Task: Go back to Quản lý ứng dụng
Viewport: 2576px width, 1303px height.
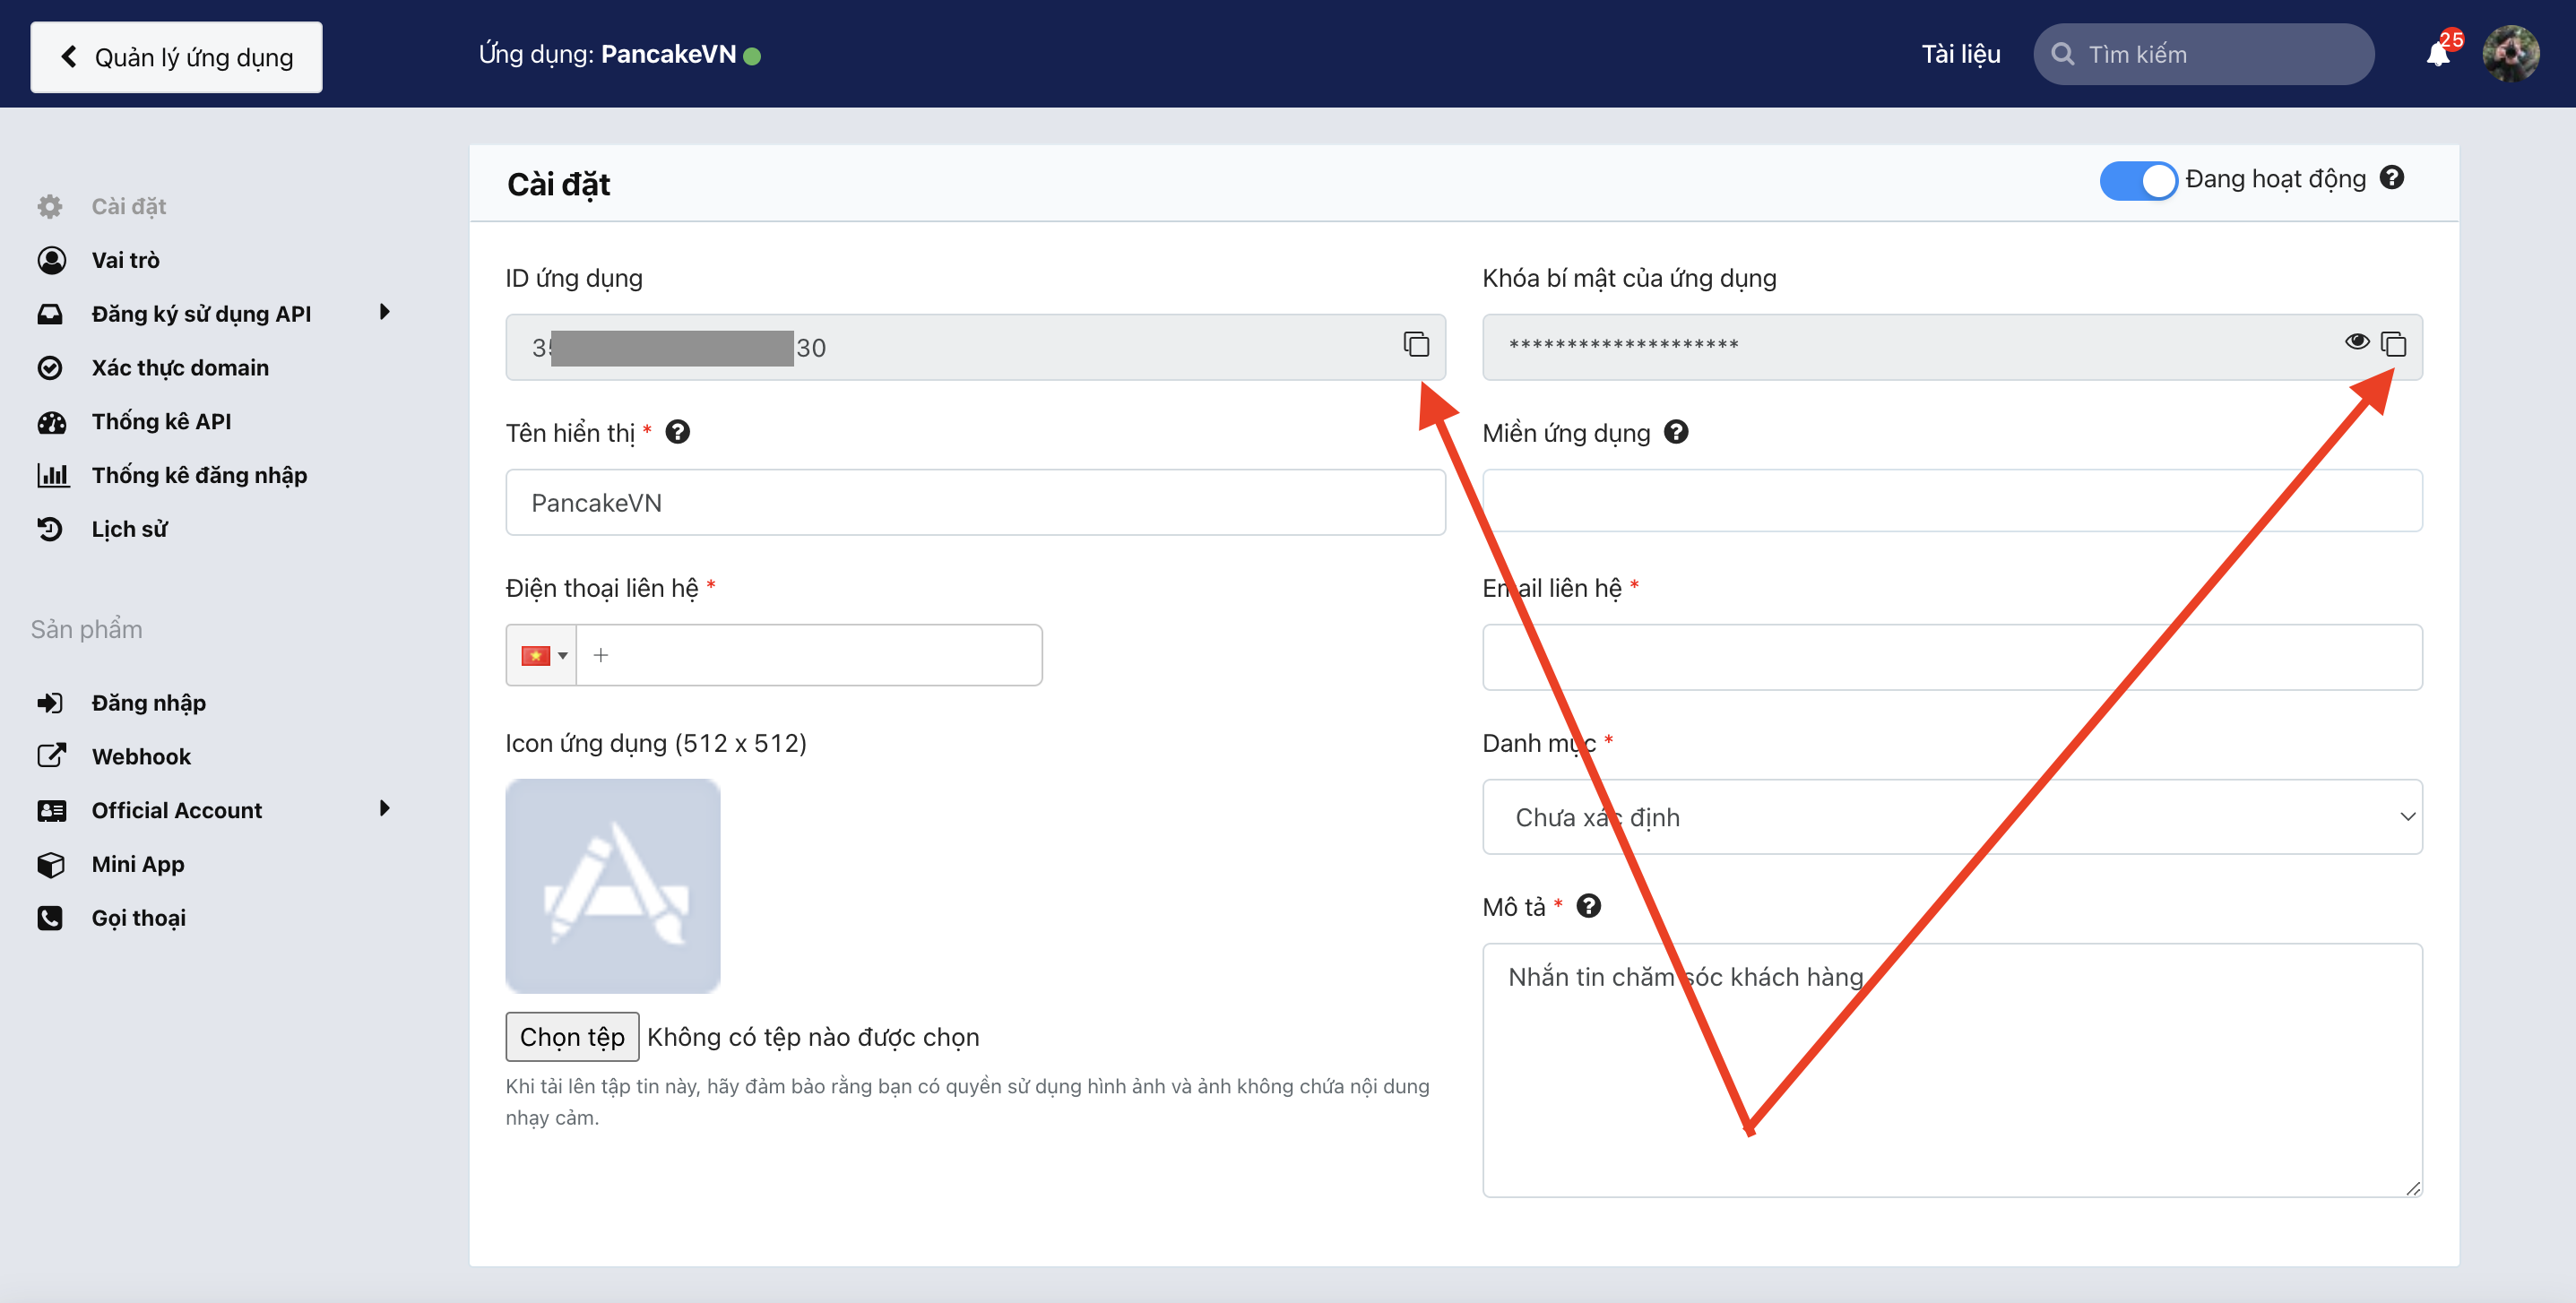Action: (177, 57)
